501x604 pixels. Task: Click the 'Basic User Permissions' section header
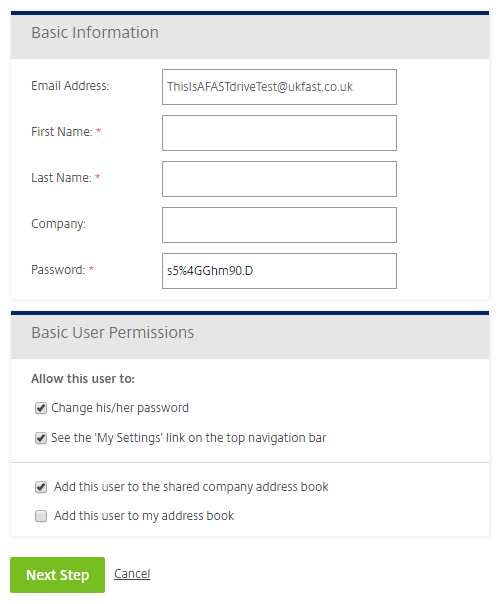point(112,332)
